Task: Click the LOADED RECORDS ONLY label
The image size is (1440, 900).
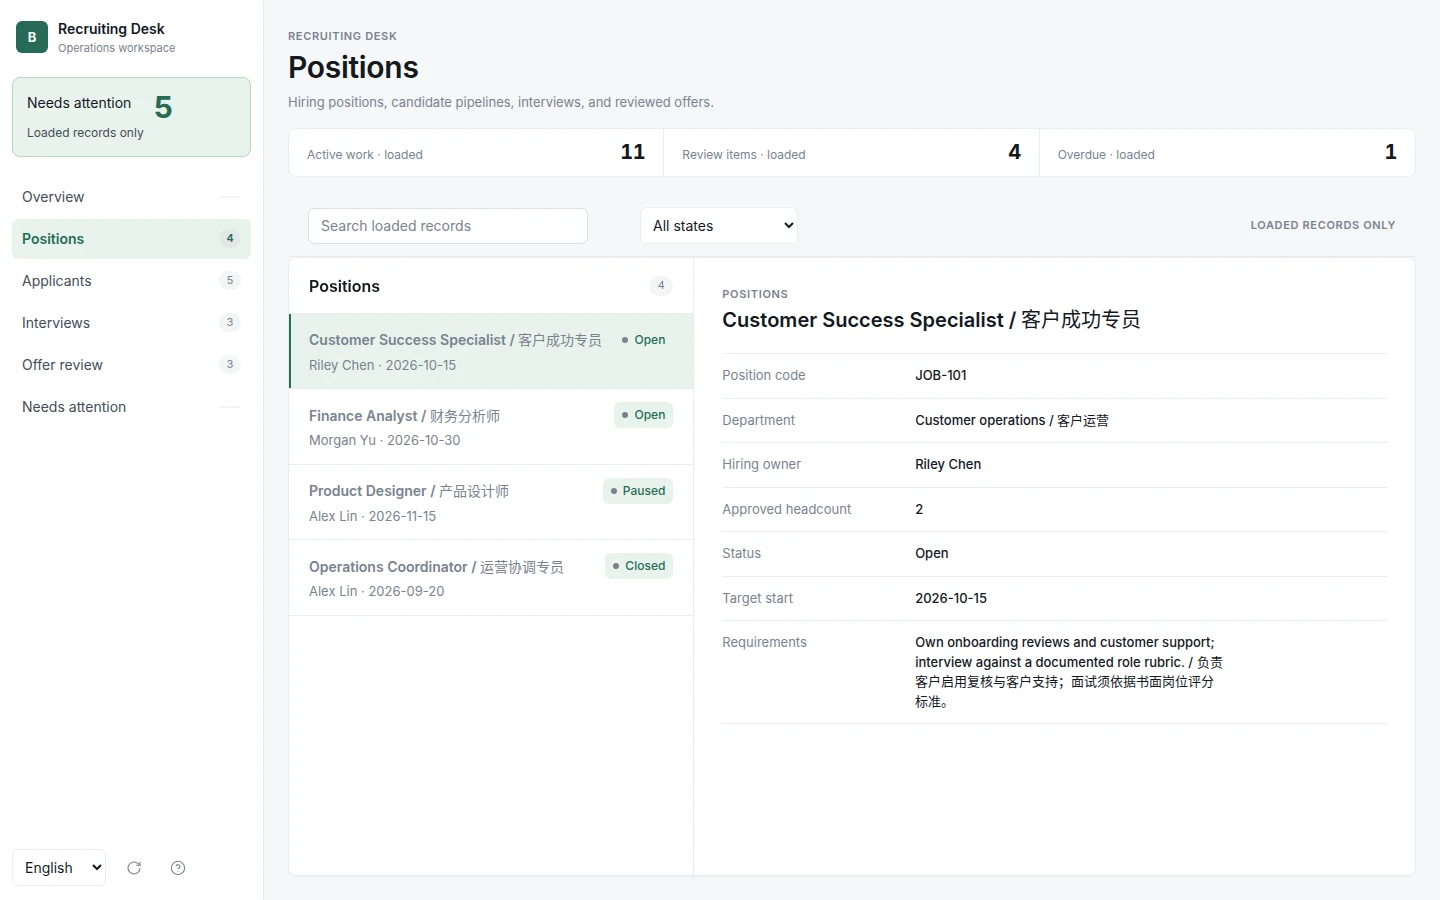Action: [1323, 225]
